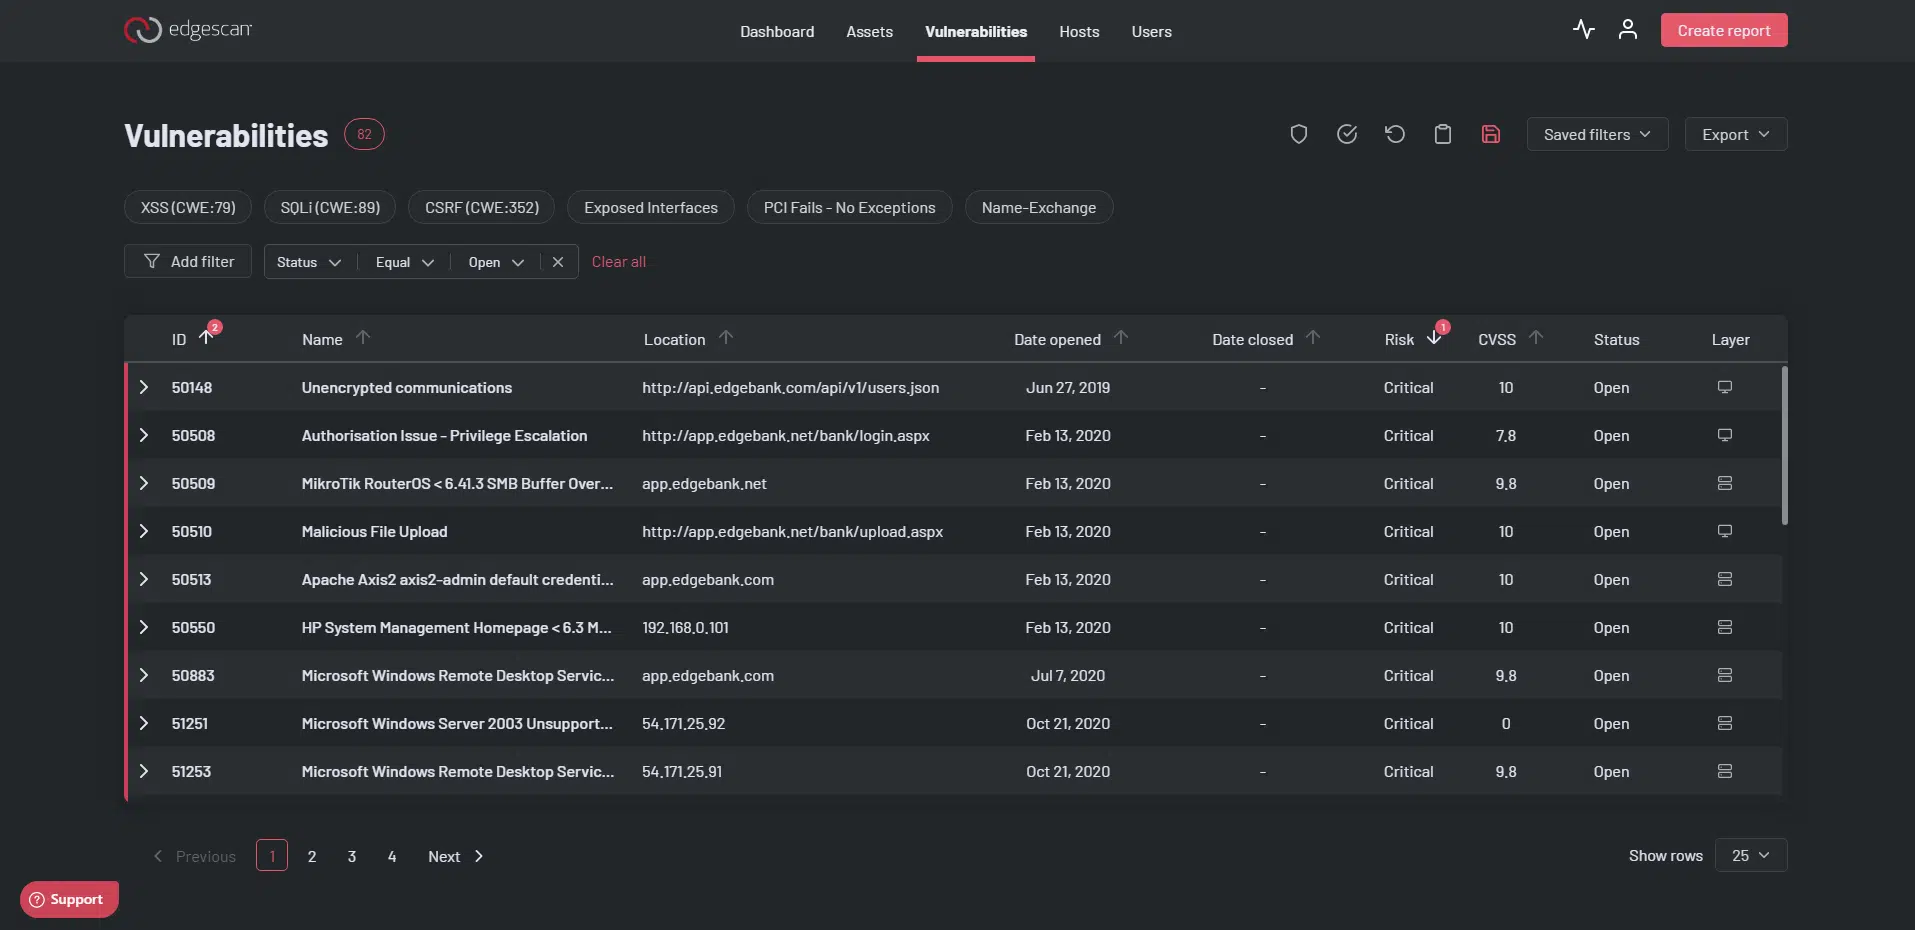Expand row for vulnerability 50509

click(x=144, y=483)
